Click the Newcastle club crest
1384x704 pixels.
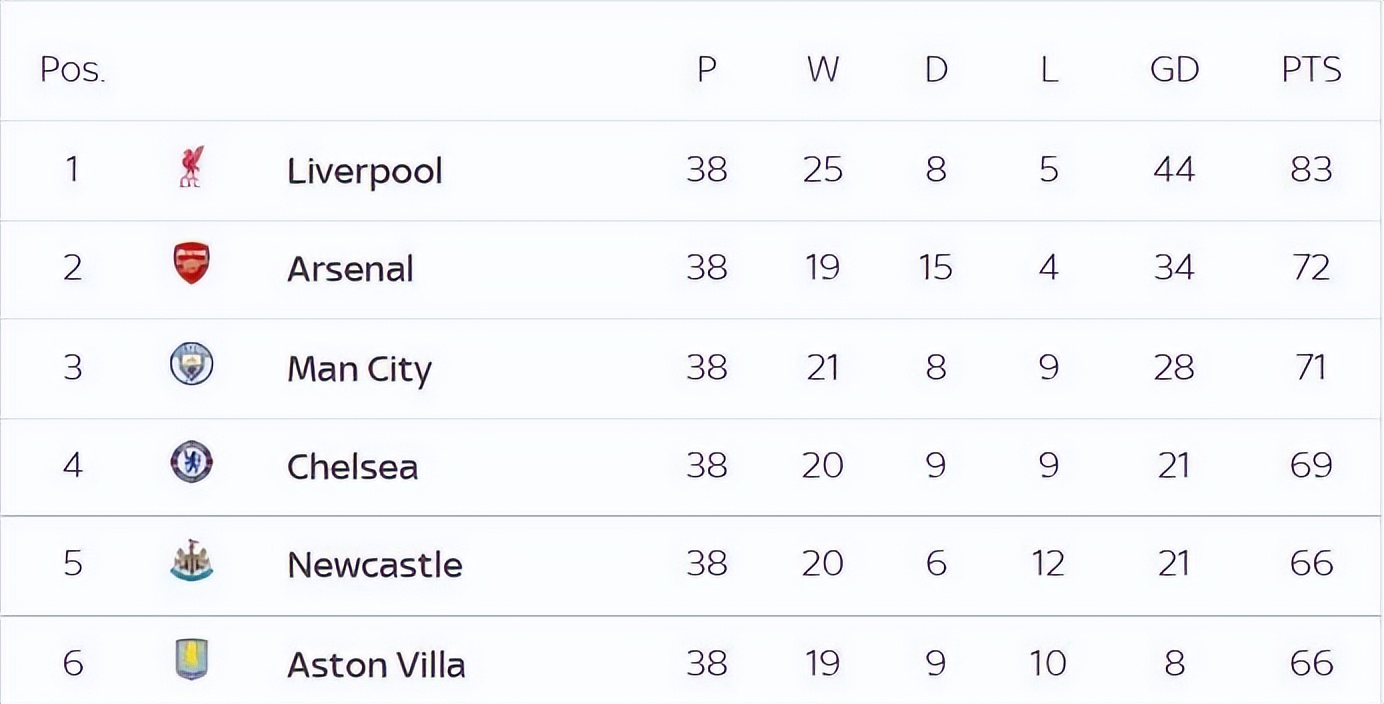pos(191,561)
